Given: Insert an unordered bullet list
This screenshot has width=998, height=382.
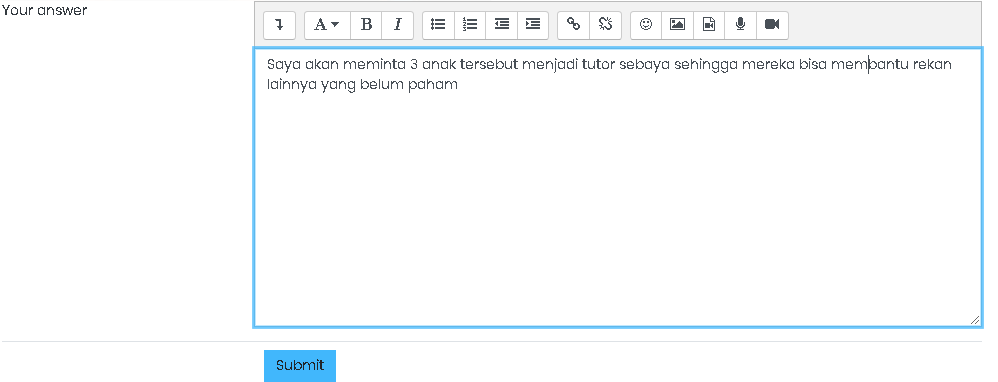Looking at the screenshot, I should (439, 25).
